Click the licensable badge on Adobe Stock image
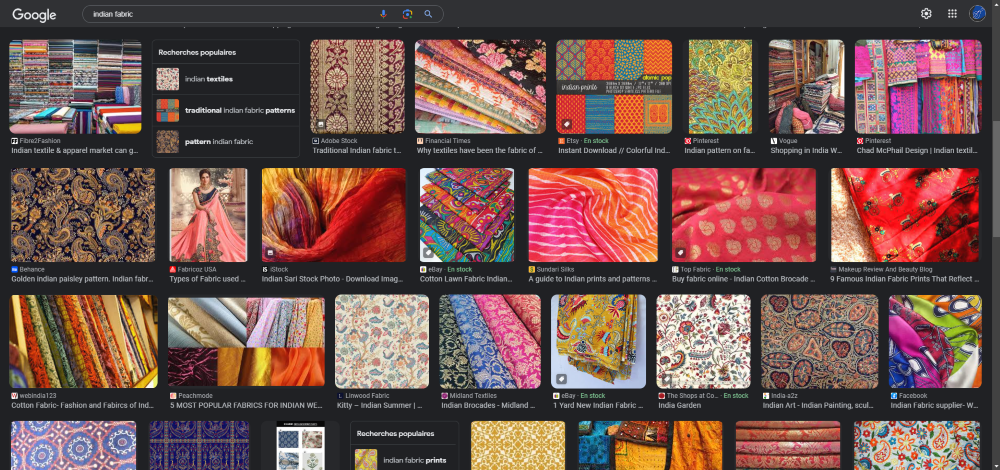The image size is (1000, 470). (x=320, y=124)
